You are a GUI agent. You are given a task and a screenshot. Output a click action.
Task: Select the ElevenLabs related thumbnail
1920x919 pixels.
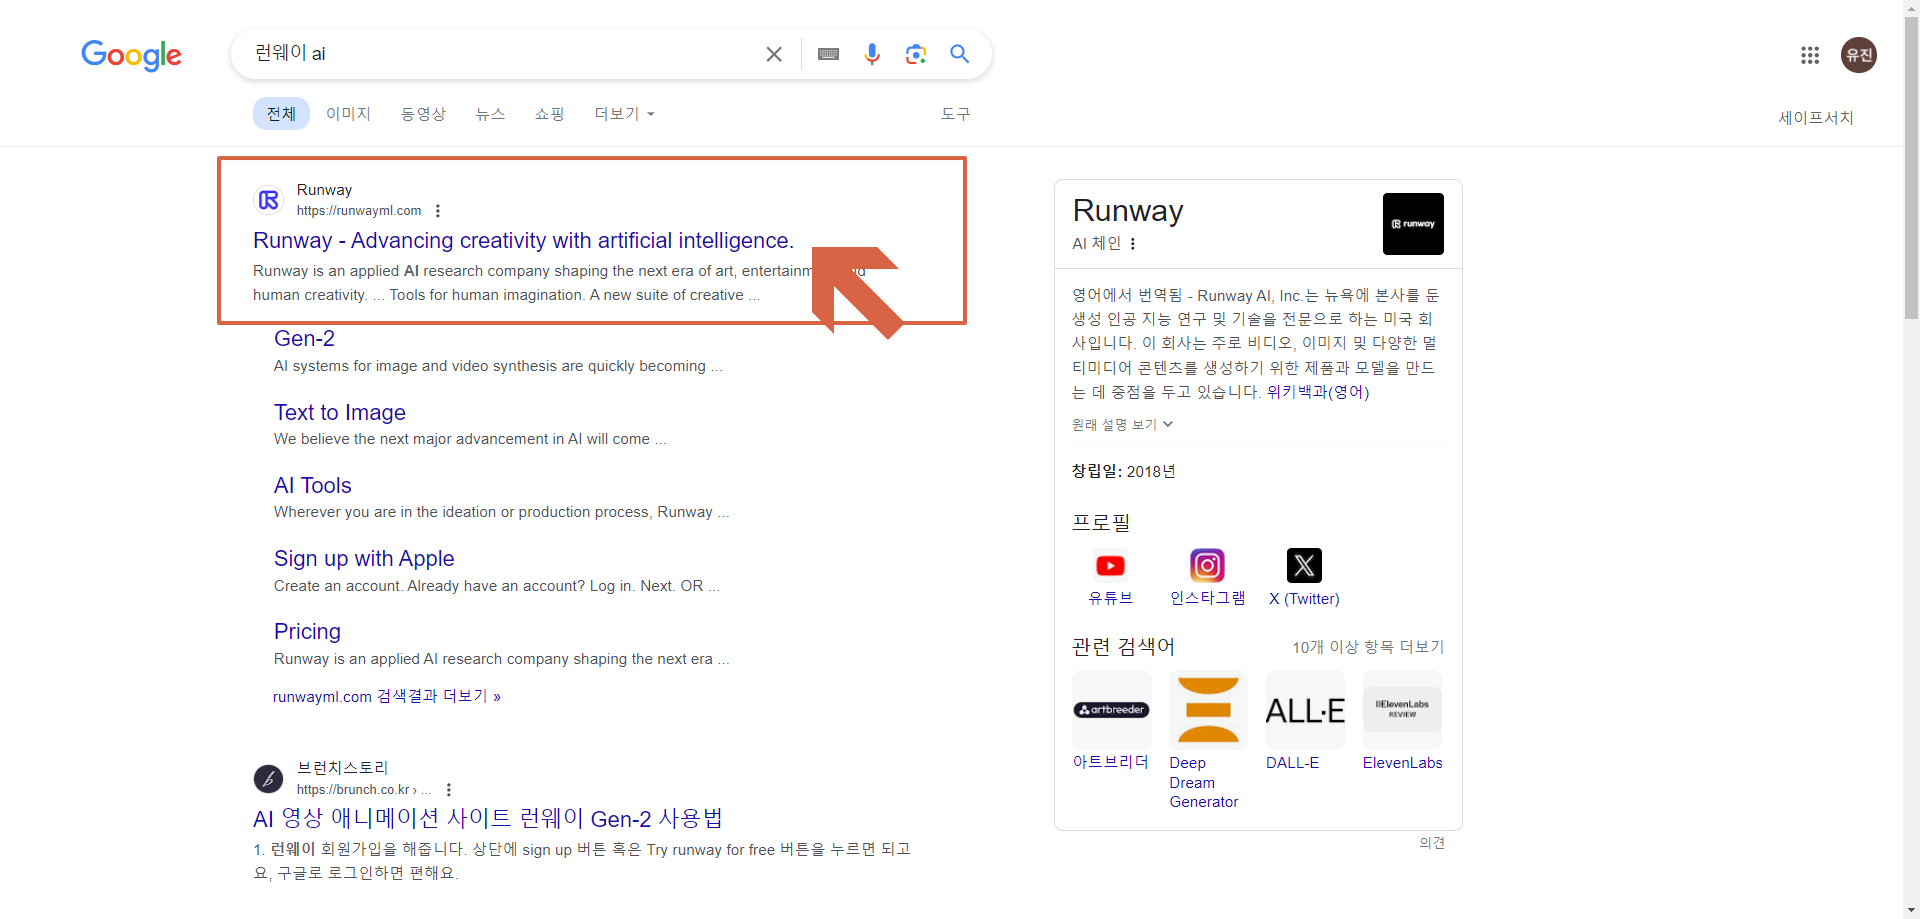(x=1403, y=710)
